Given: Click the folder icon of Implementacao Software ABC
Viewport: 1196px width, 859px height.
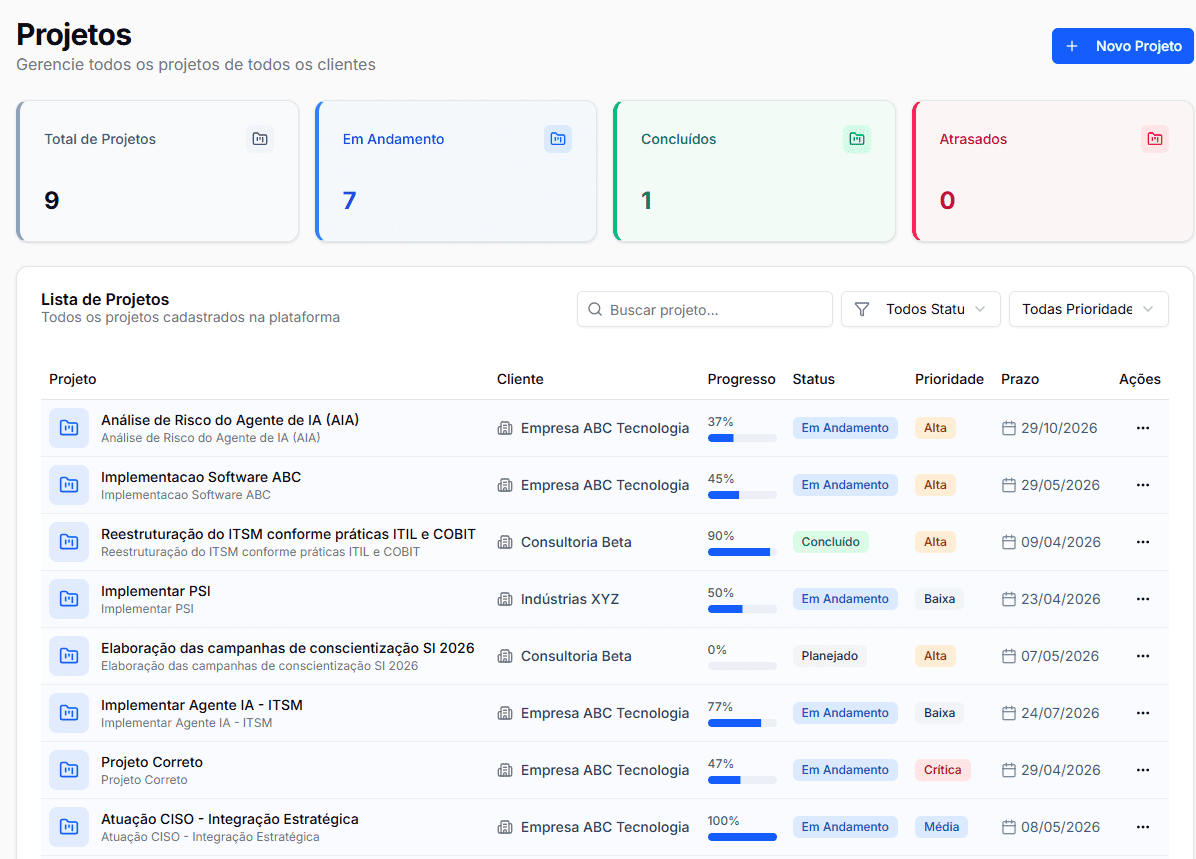Looking at the screenshot, I should 69,484.
